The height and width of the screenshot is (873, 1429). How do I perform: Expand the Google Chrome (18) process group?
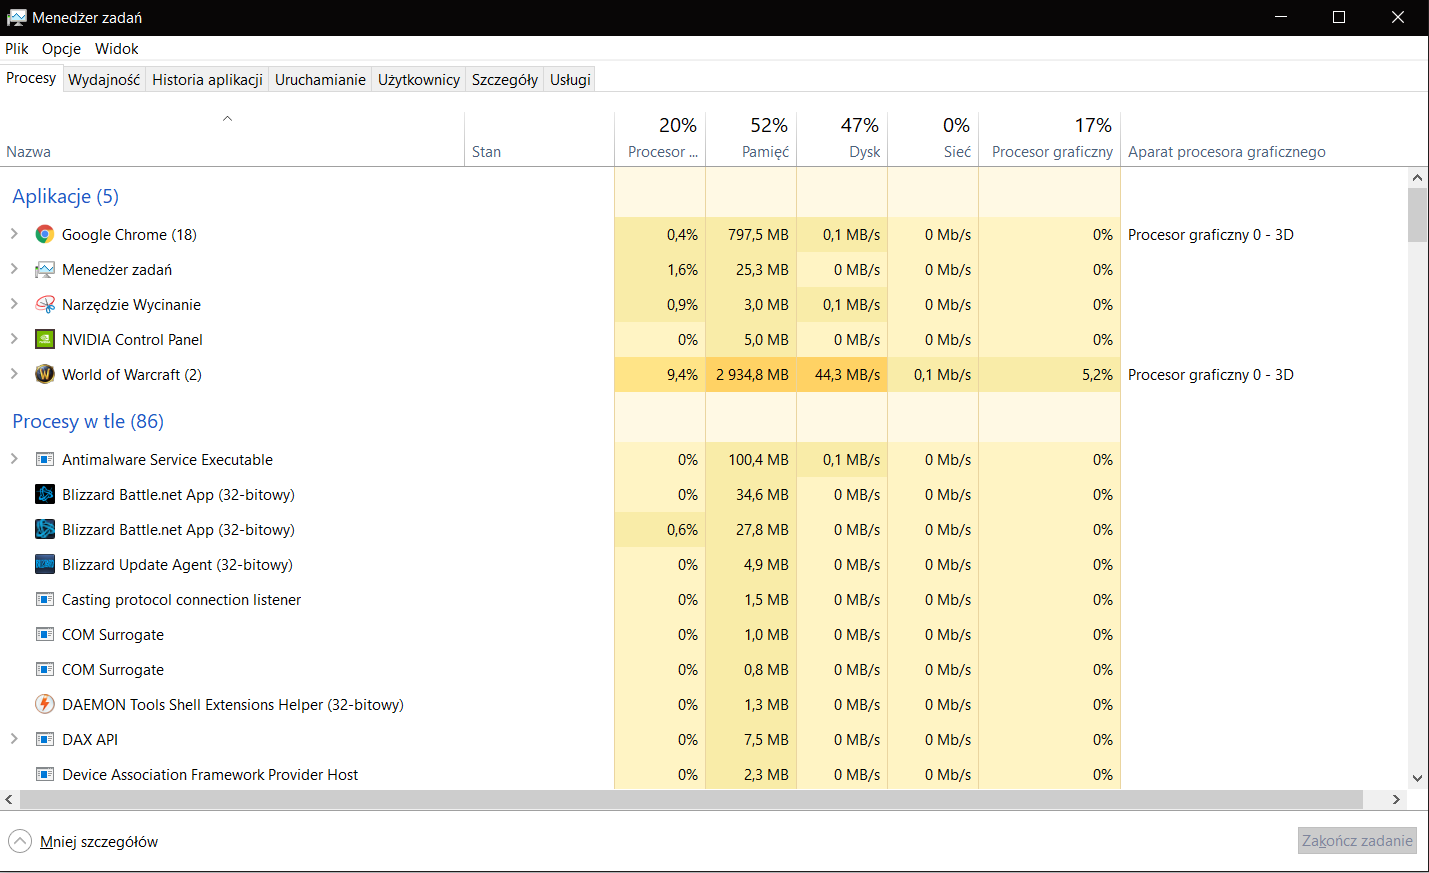coord(14,234)
